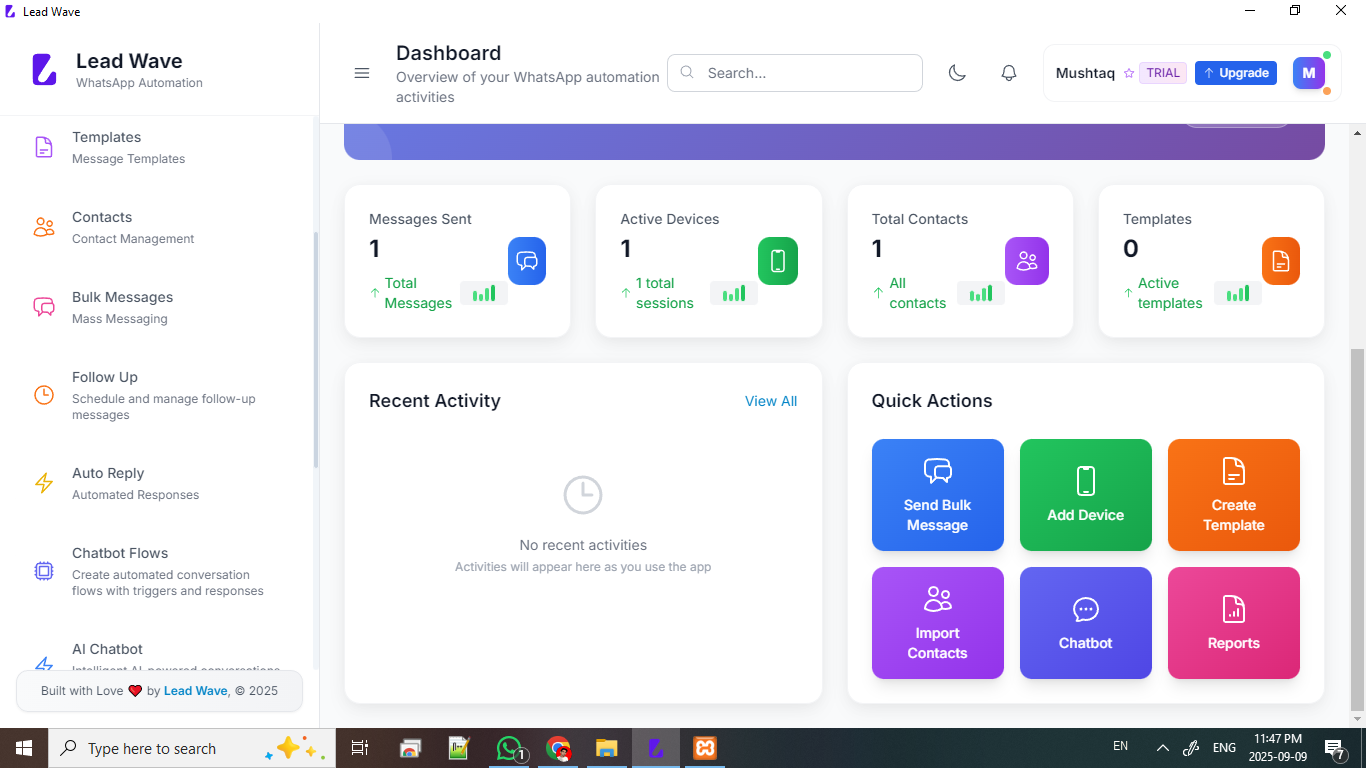The width and height of the screenshot is (1366, 768).
Task: Click the Lead Wave link in footer
Action: [195, 691]
